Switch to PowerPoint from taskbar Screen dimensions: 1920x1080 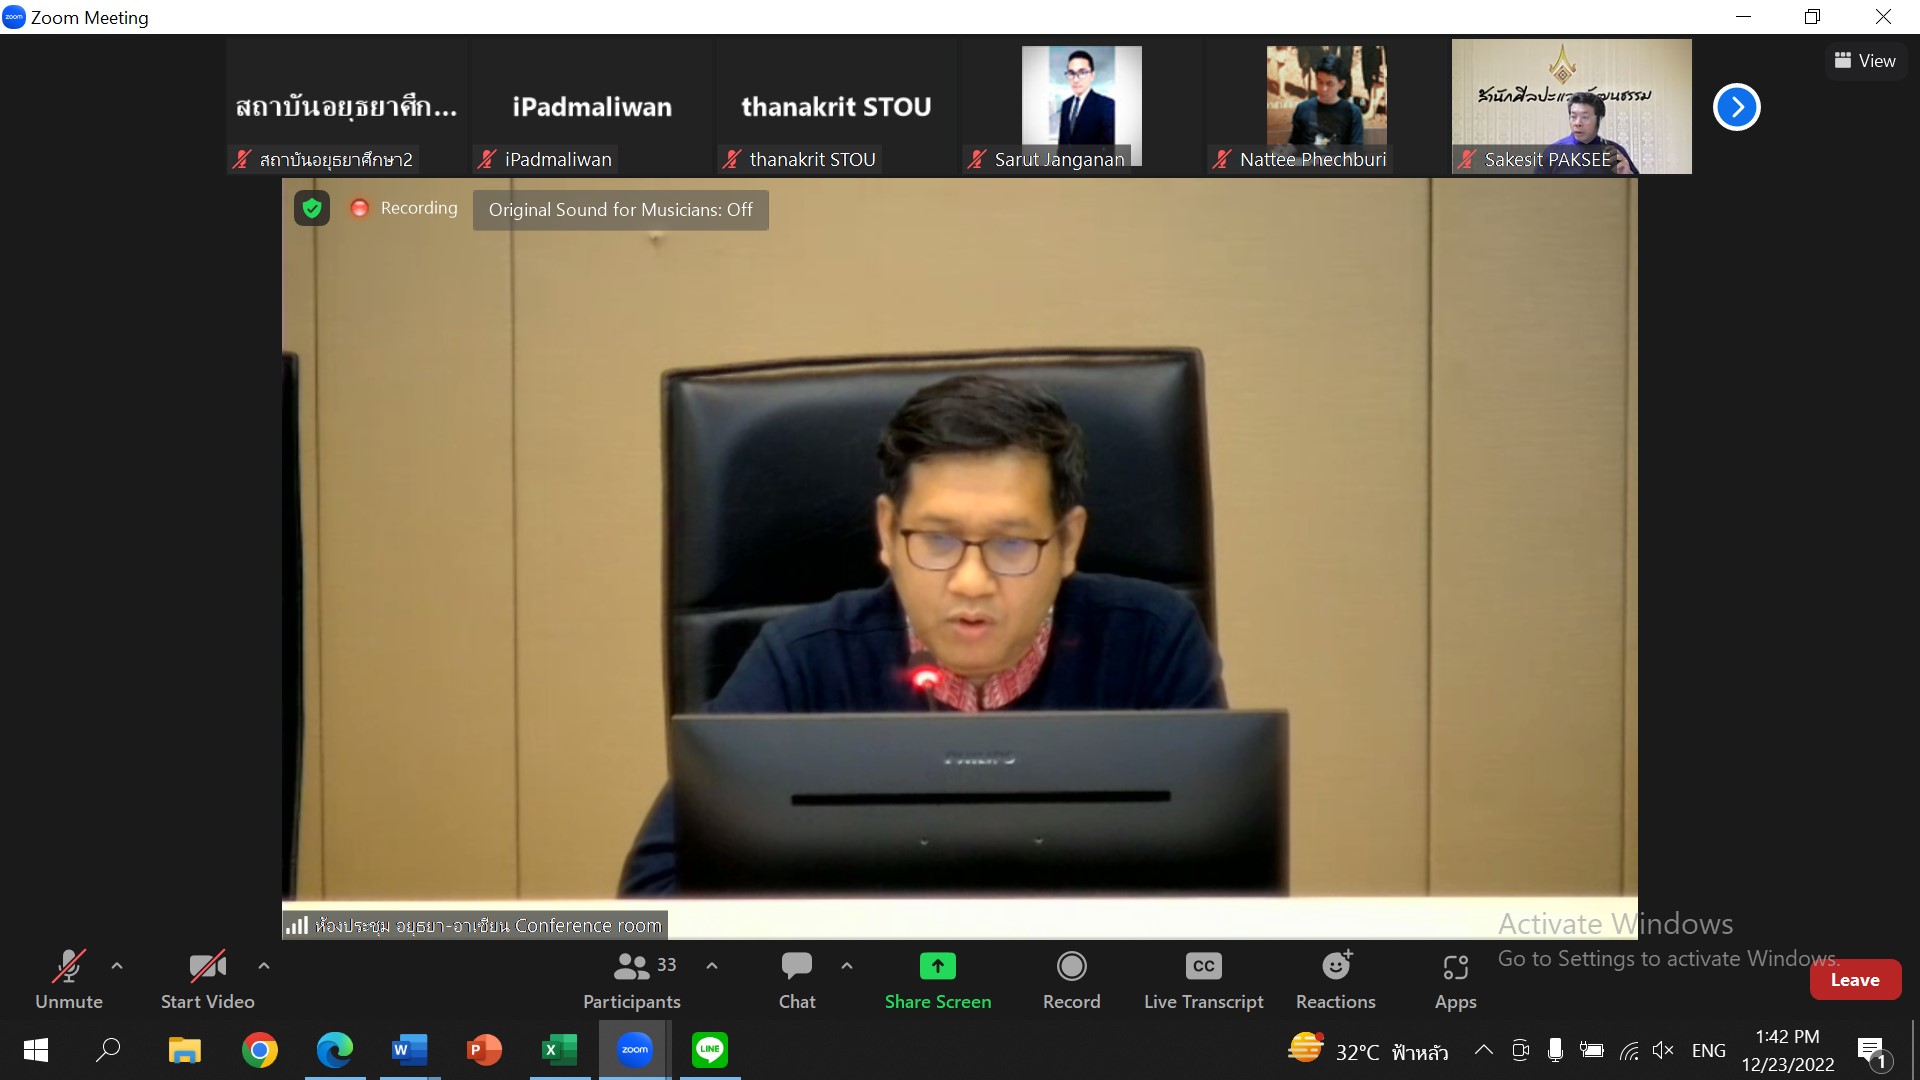[x=485, y=1050]
